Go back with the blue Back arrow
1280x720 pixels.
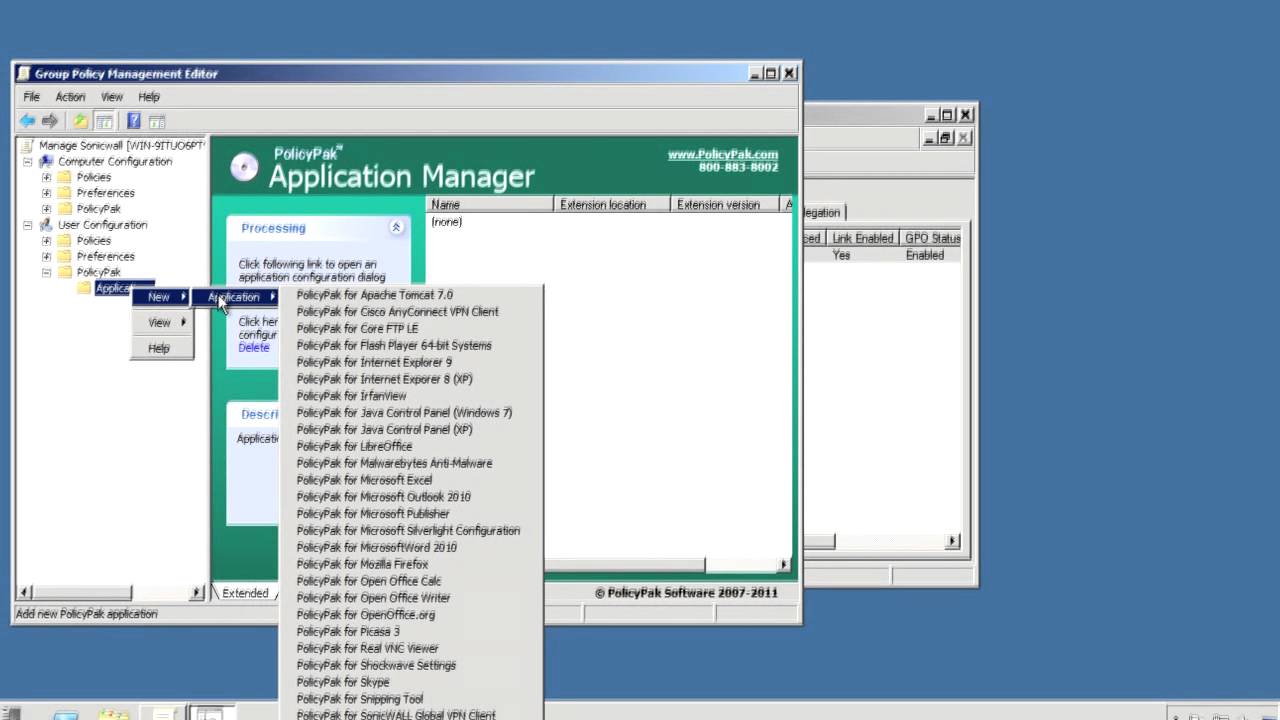pos(27,121)
